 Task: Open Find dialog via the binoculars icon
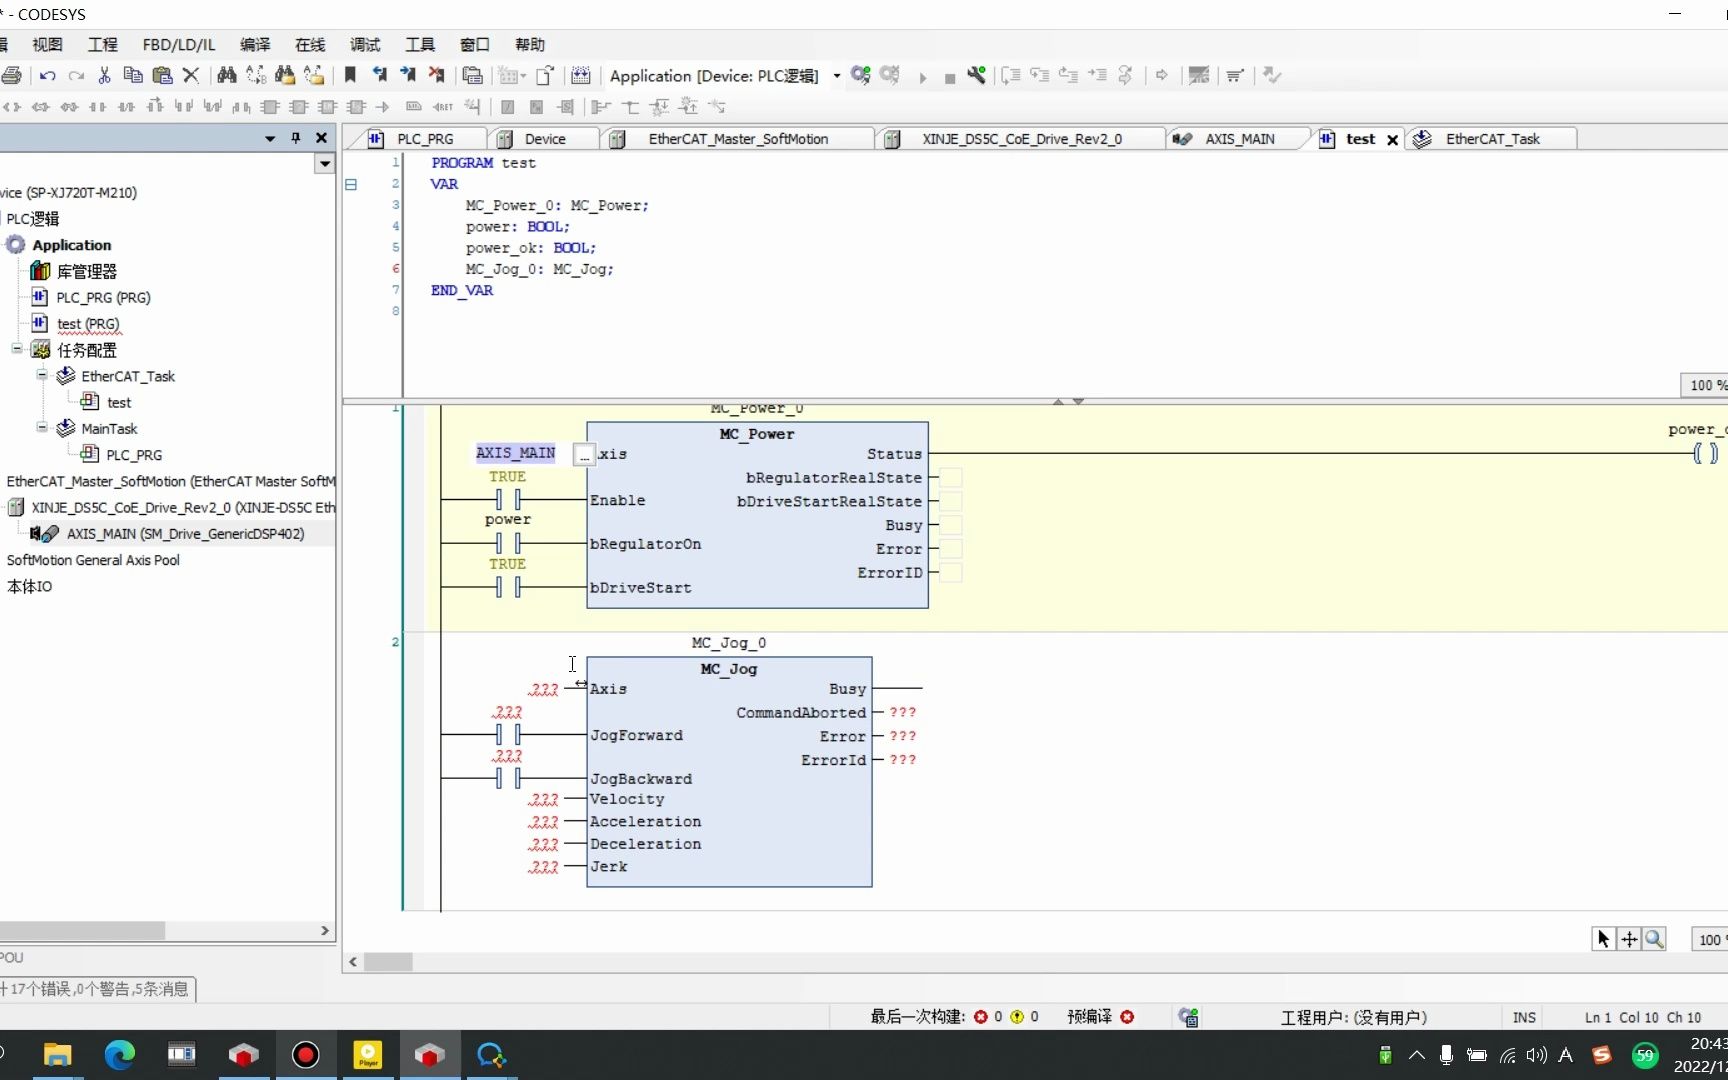tap(226, 75)
